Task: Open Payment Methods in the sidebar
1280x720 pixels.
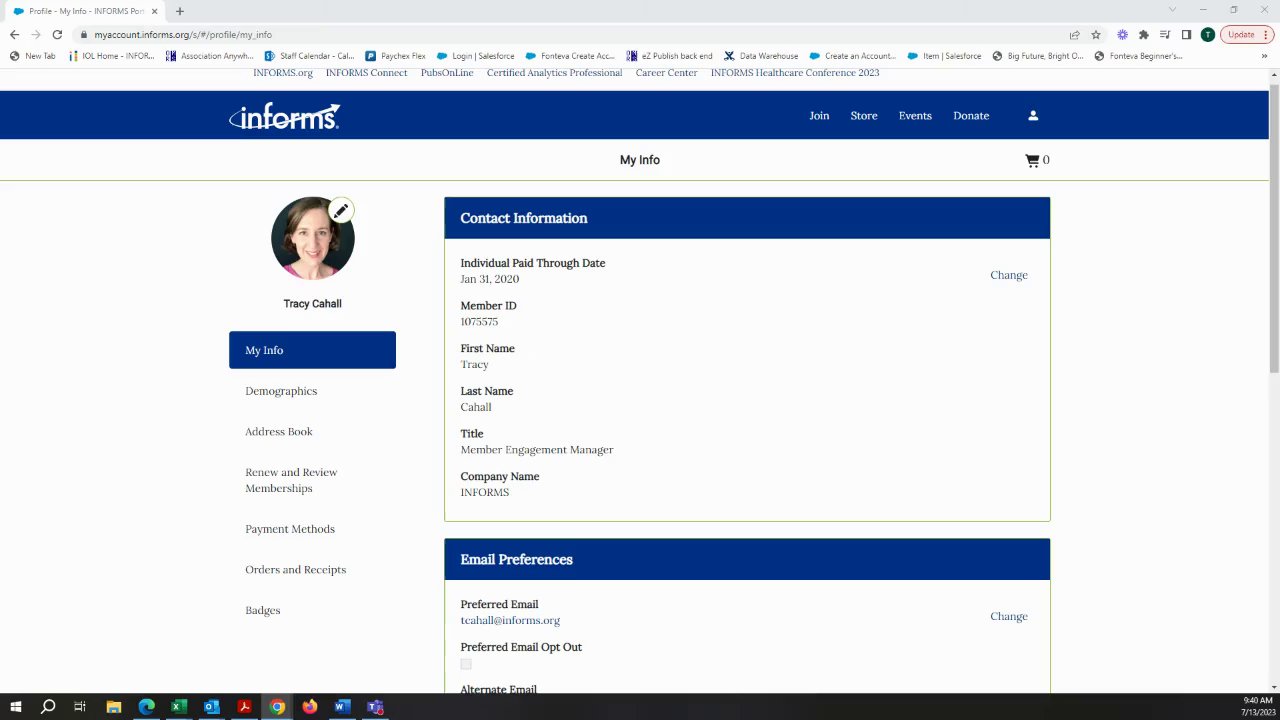Action: coord(290,529)
